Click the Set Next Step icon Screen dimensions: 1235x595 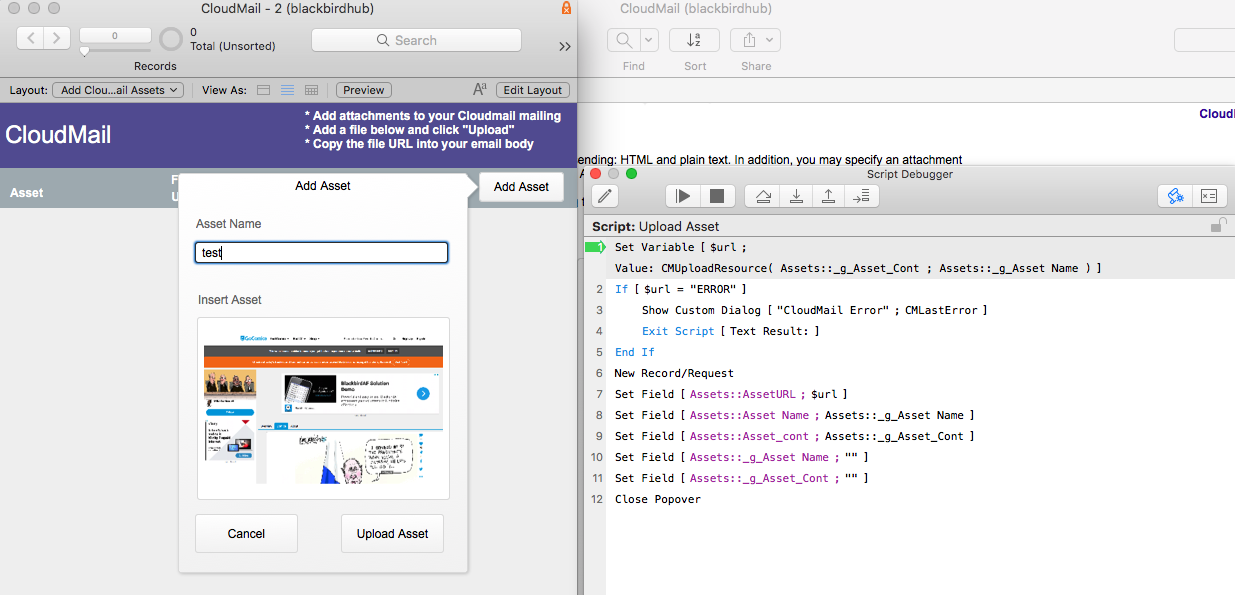click(861, 196)
